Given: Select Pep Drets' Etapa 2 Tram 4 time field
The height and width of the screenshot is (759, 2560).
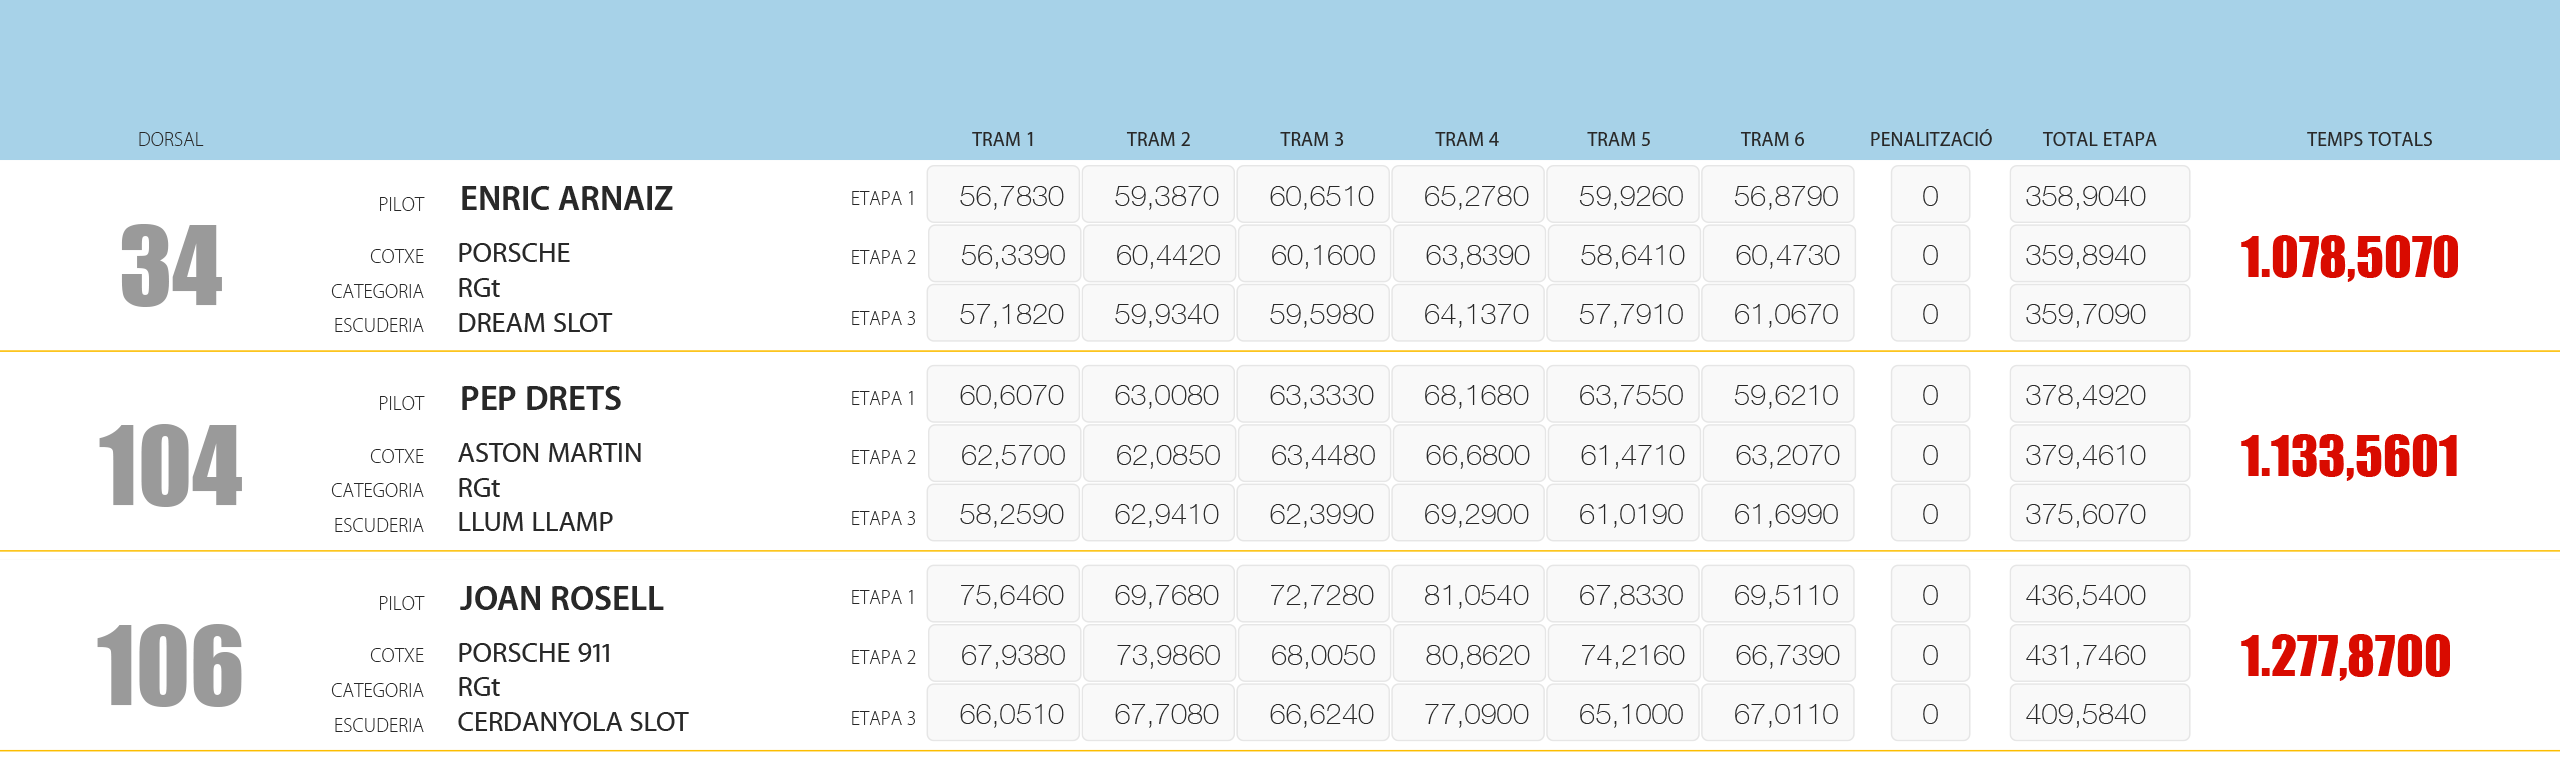Looking at the screenshot, I should point(1469,455).
